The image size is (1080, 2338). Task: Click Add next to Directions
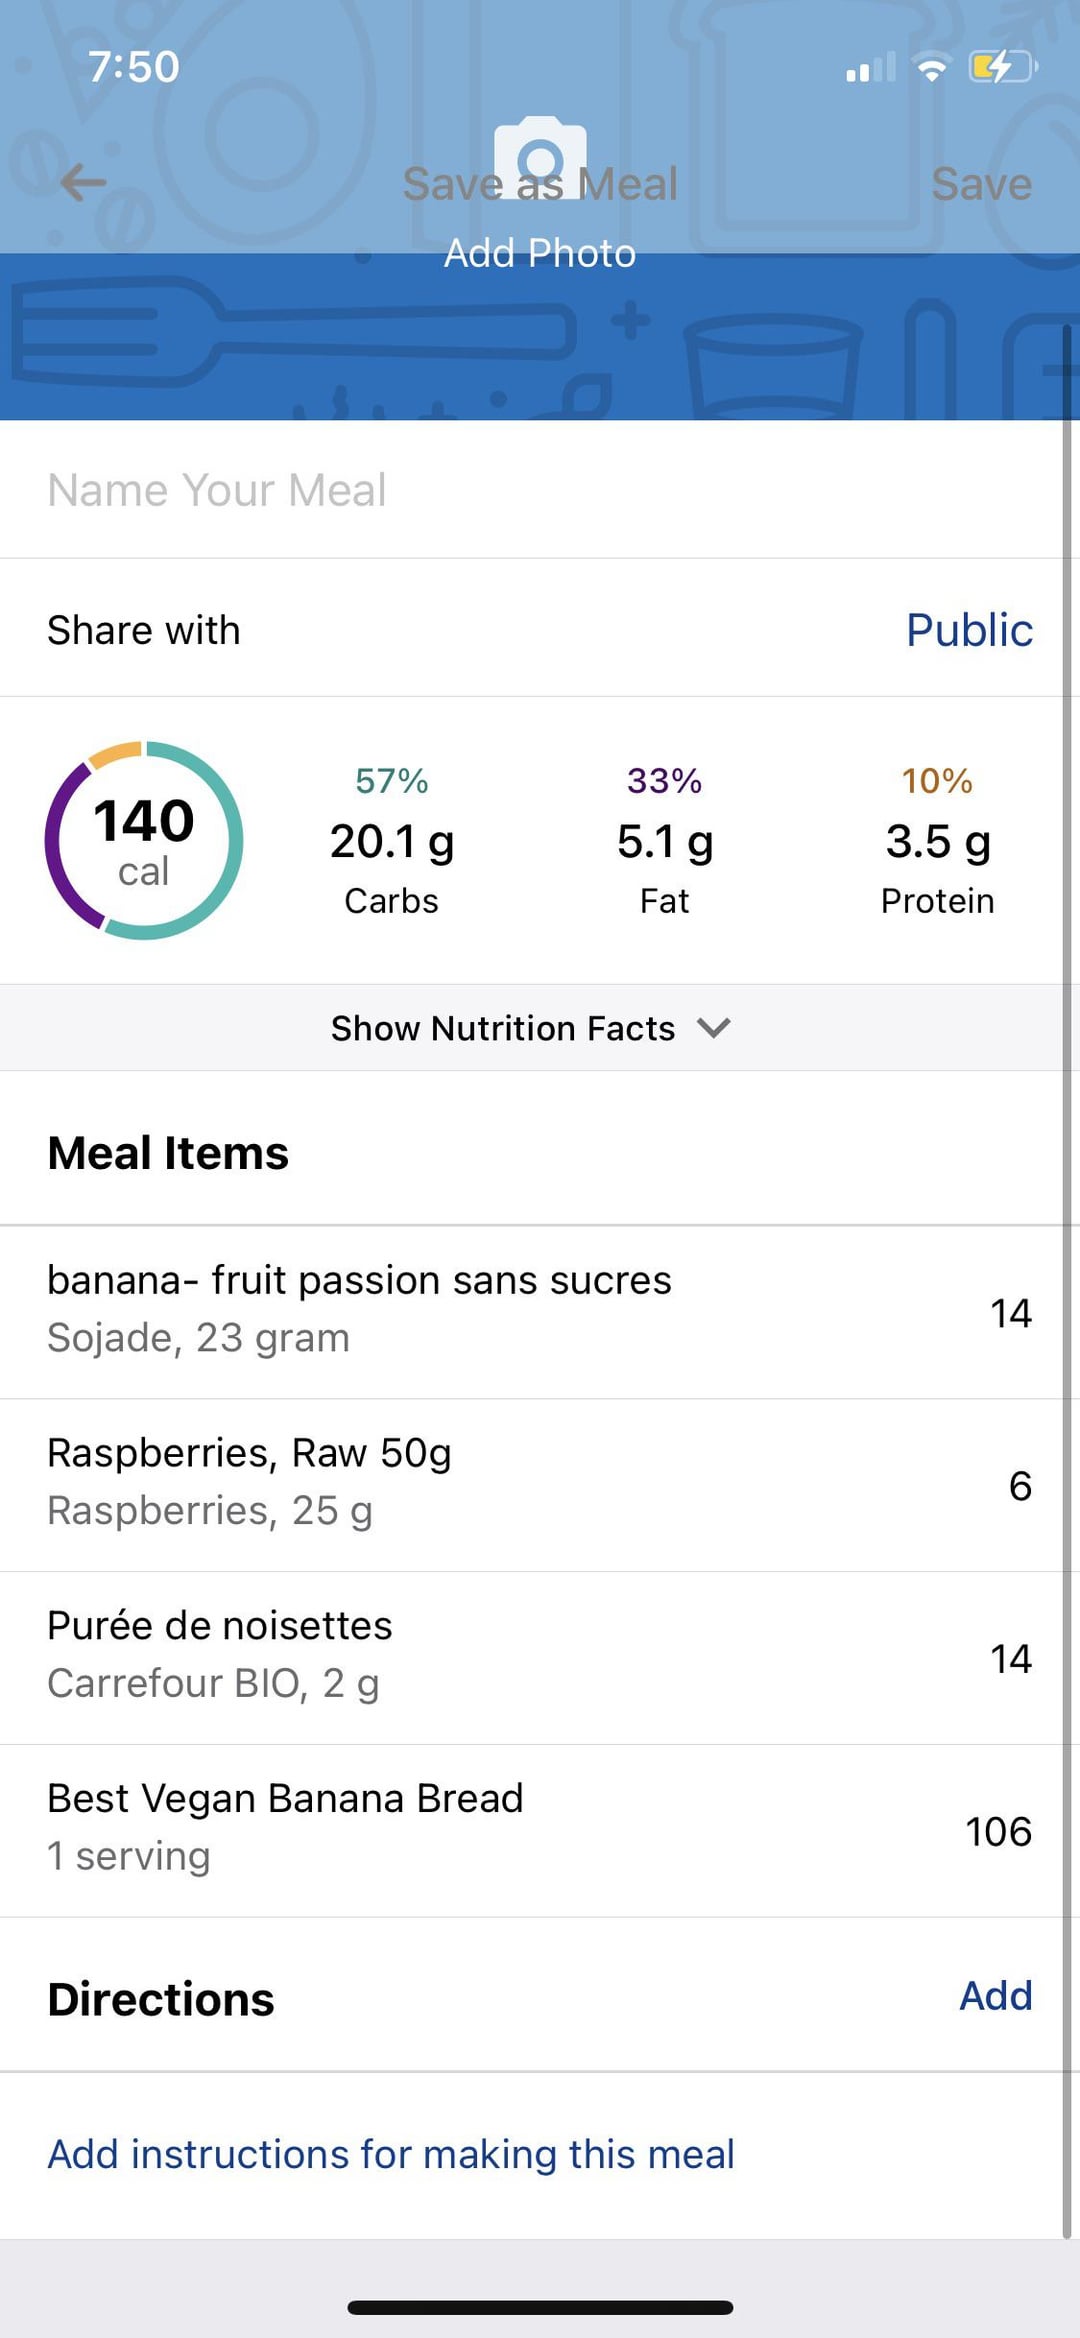click(995, 1996)
